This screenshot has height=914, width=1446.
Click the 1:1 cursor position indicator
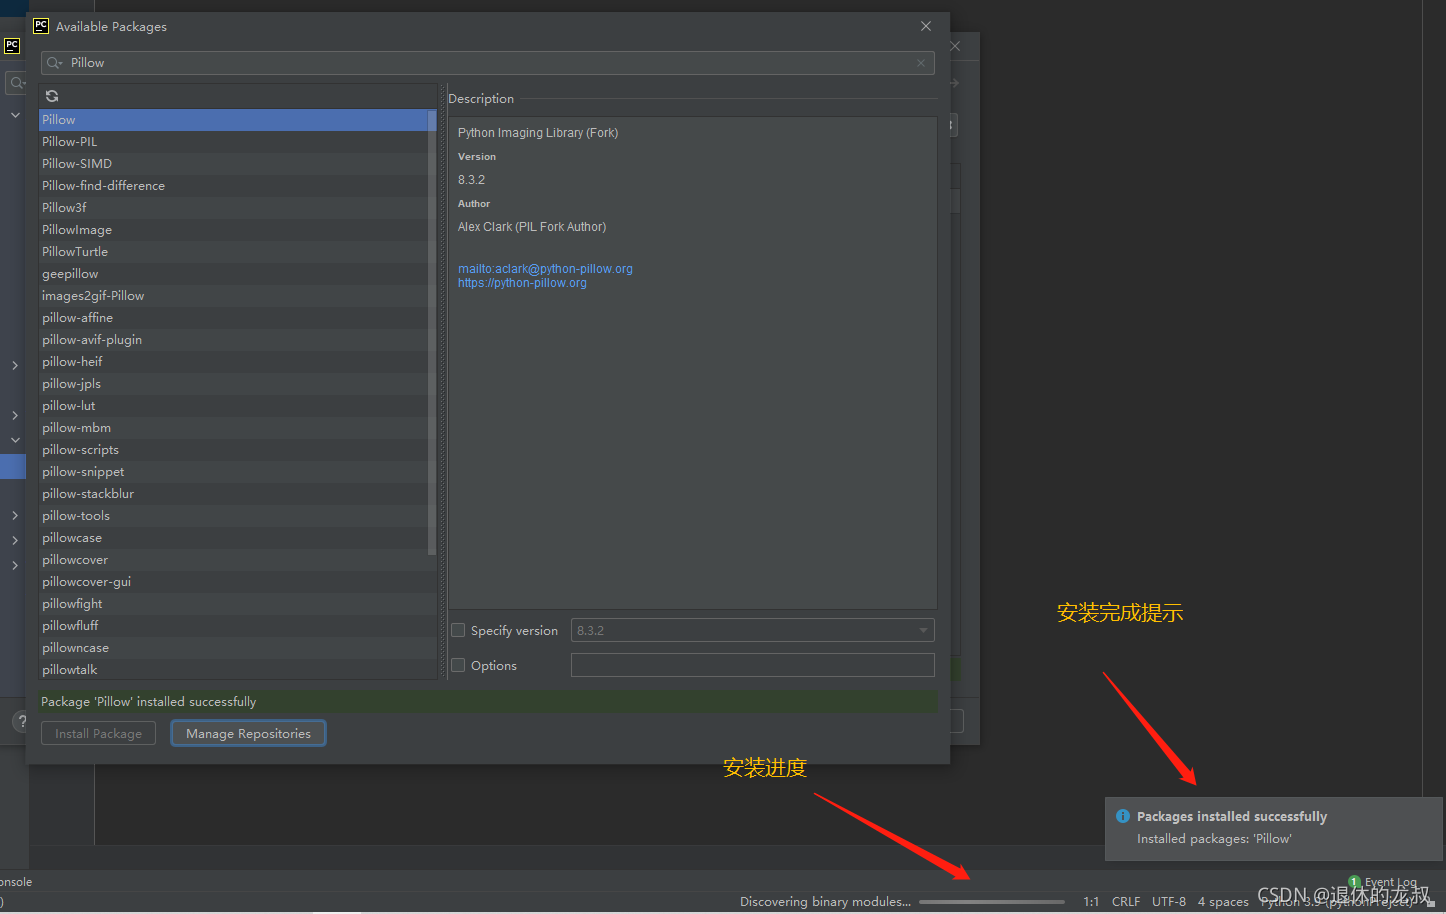pos(1091,902)
